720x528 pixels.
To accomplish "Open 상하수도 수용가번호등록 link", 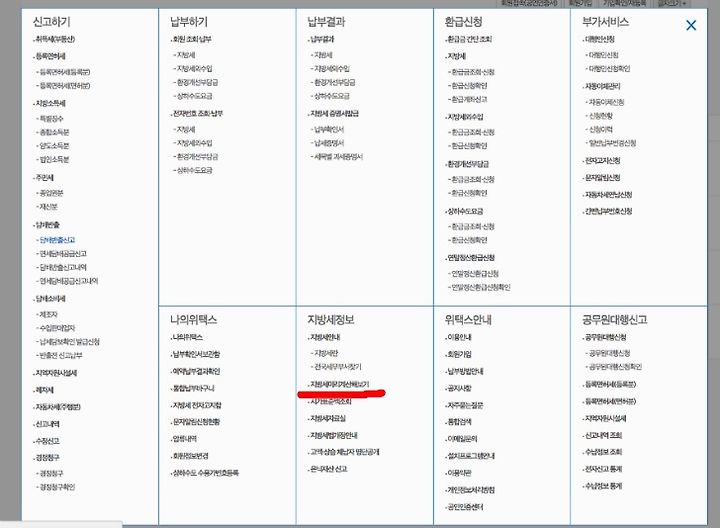I will click(x=205, y=473).
